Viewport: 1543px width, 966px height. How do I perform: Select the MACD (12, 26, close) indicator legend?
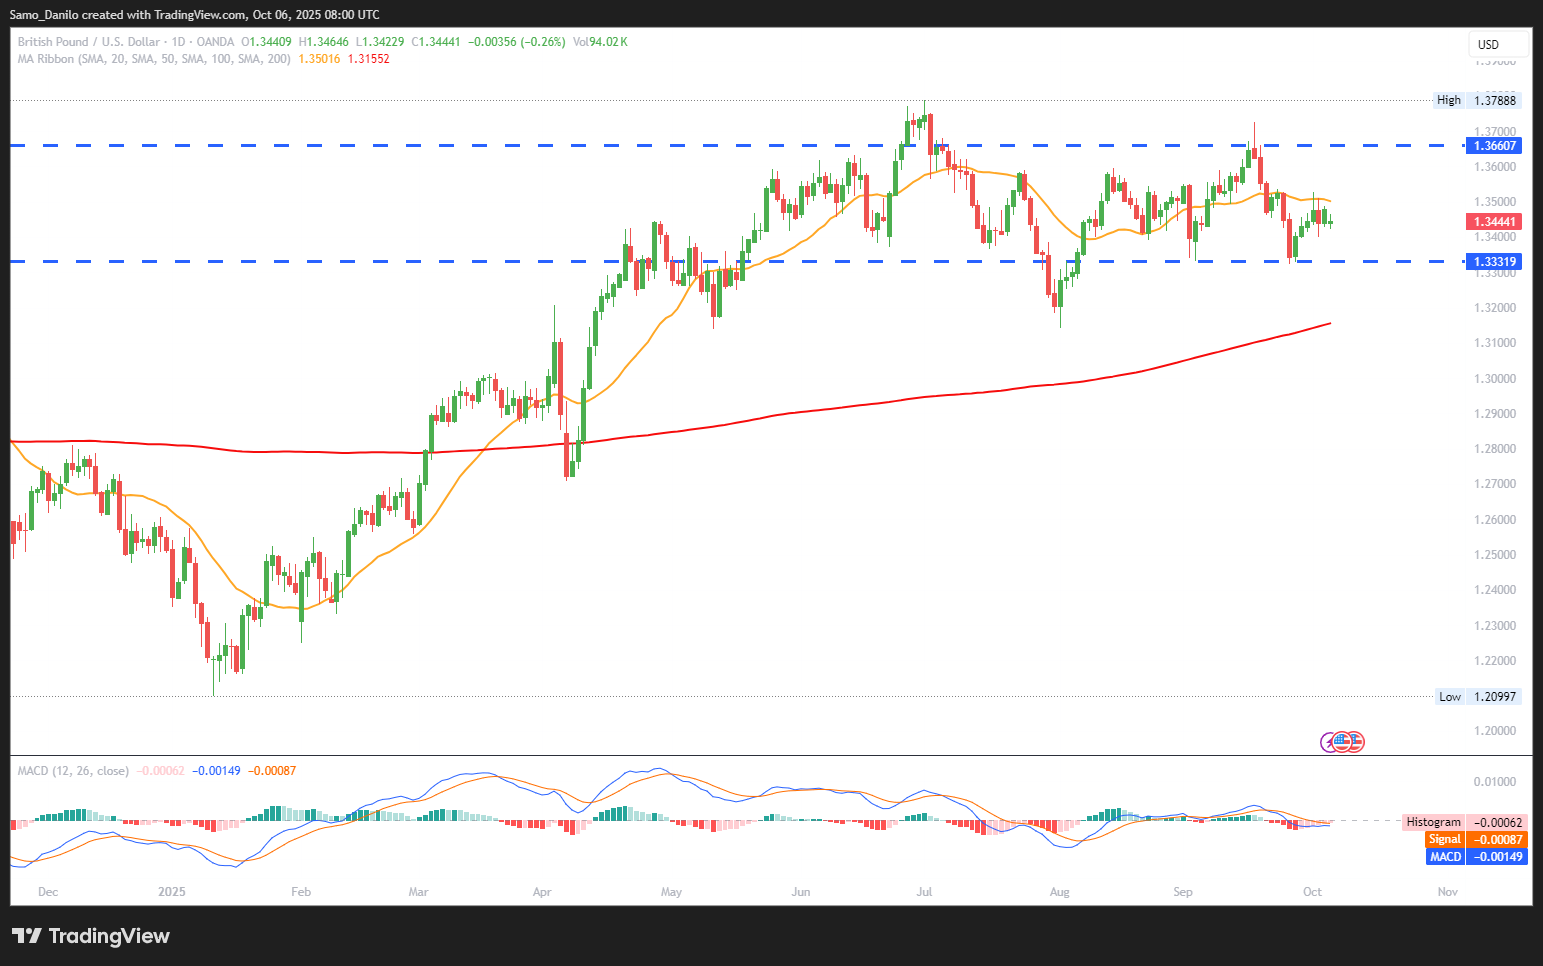[x=73, y=771]
